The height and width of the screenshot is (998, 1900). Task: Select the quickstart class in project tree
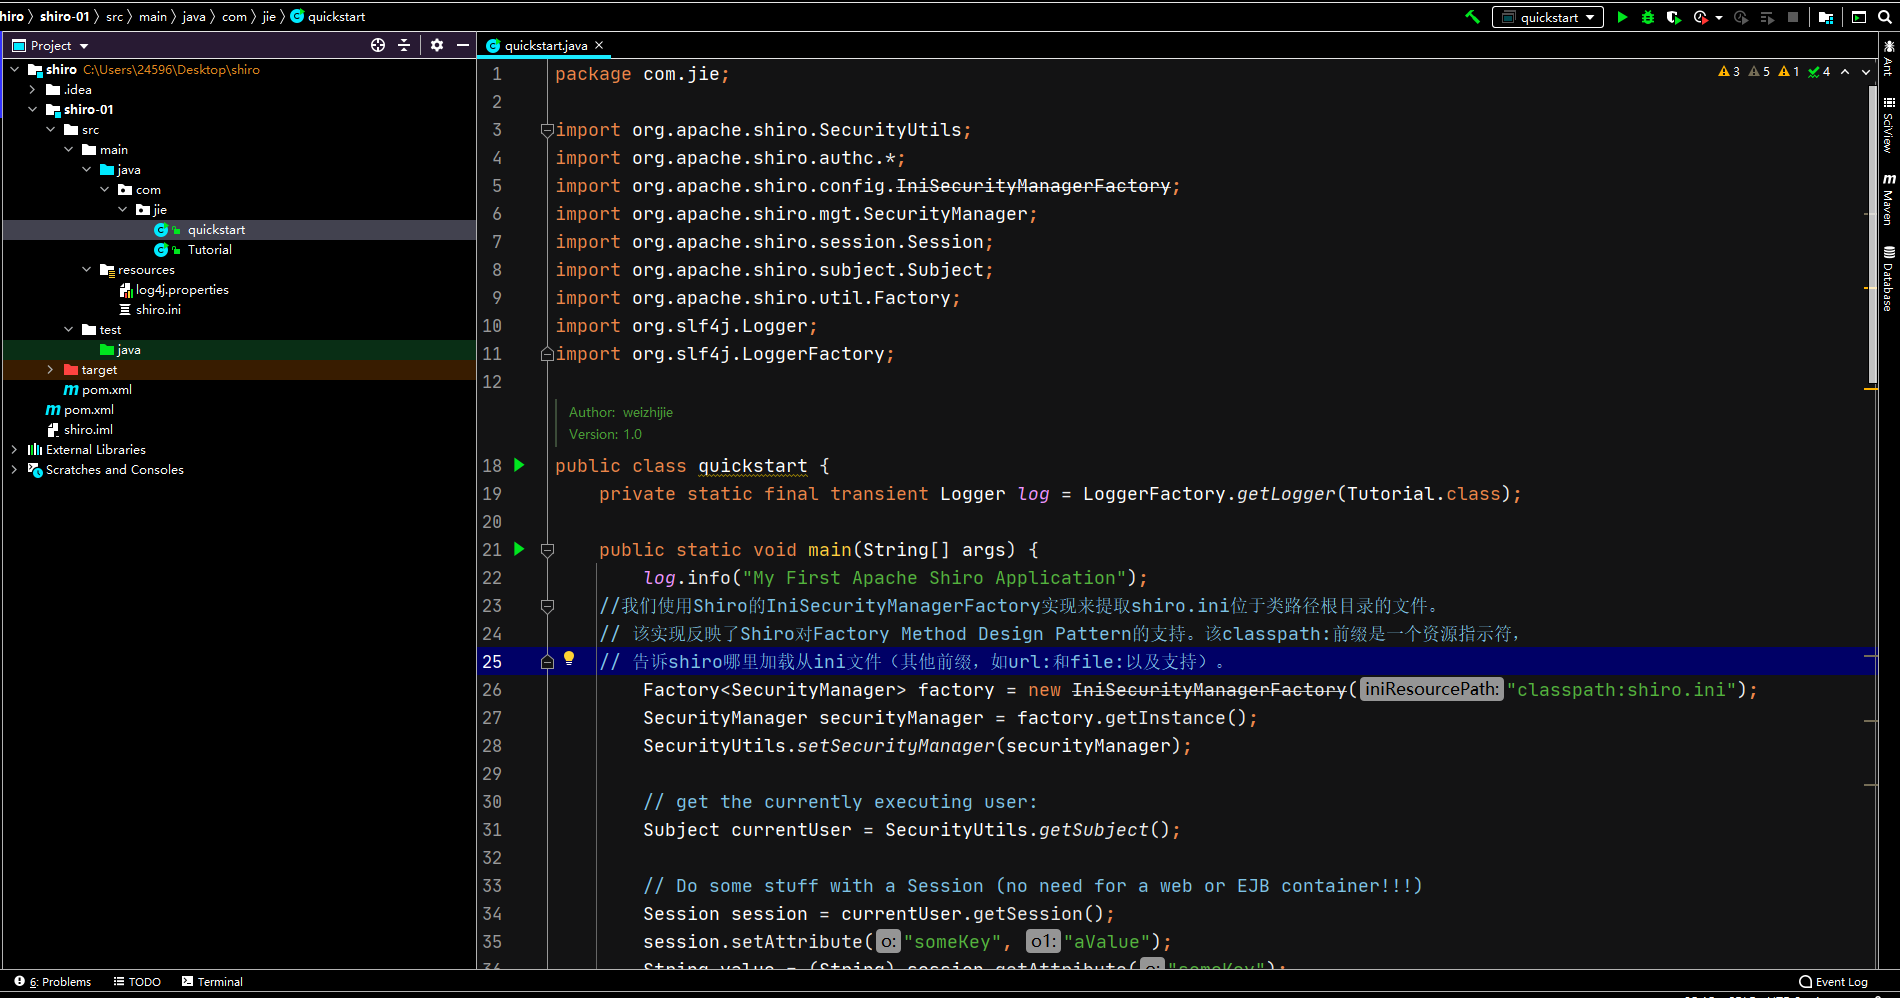pos(216,230)
